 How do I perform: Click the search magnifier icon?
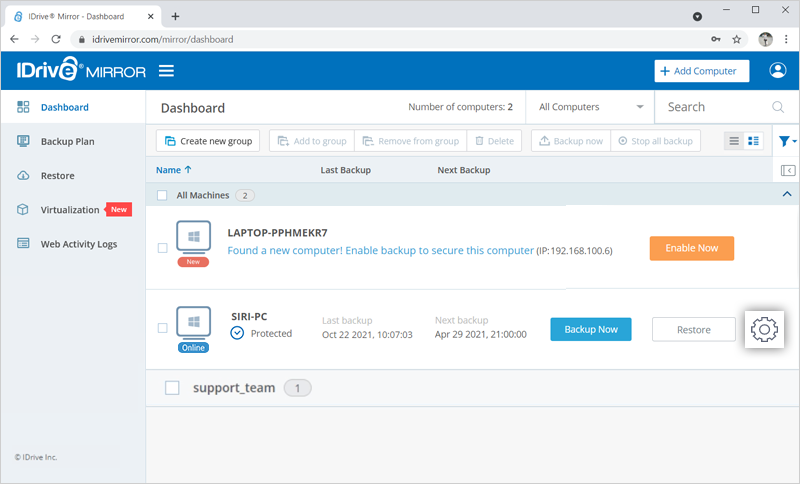tap(778, 107)
